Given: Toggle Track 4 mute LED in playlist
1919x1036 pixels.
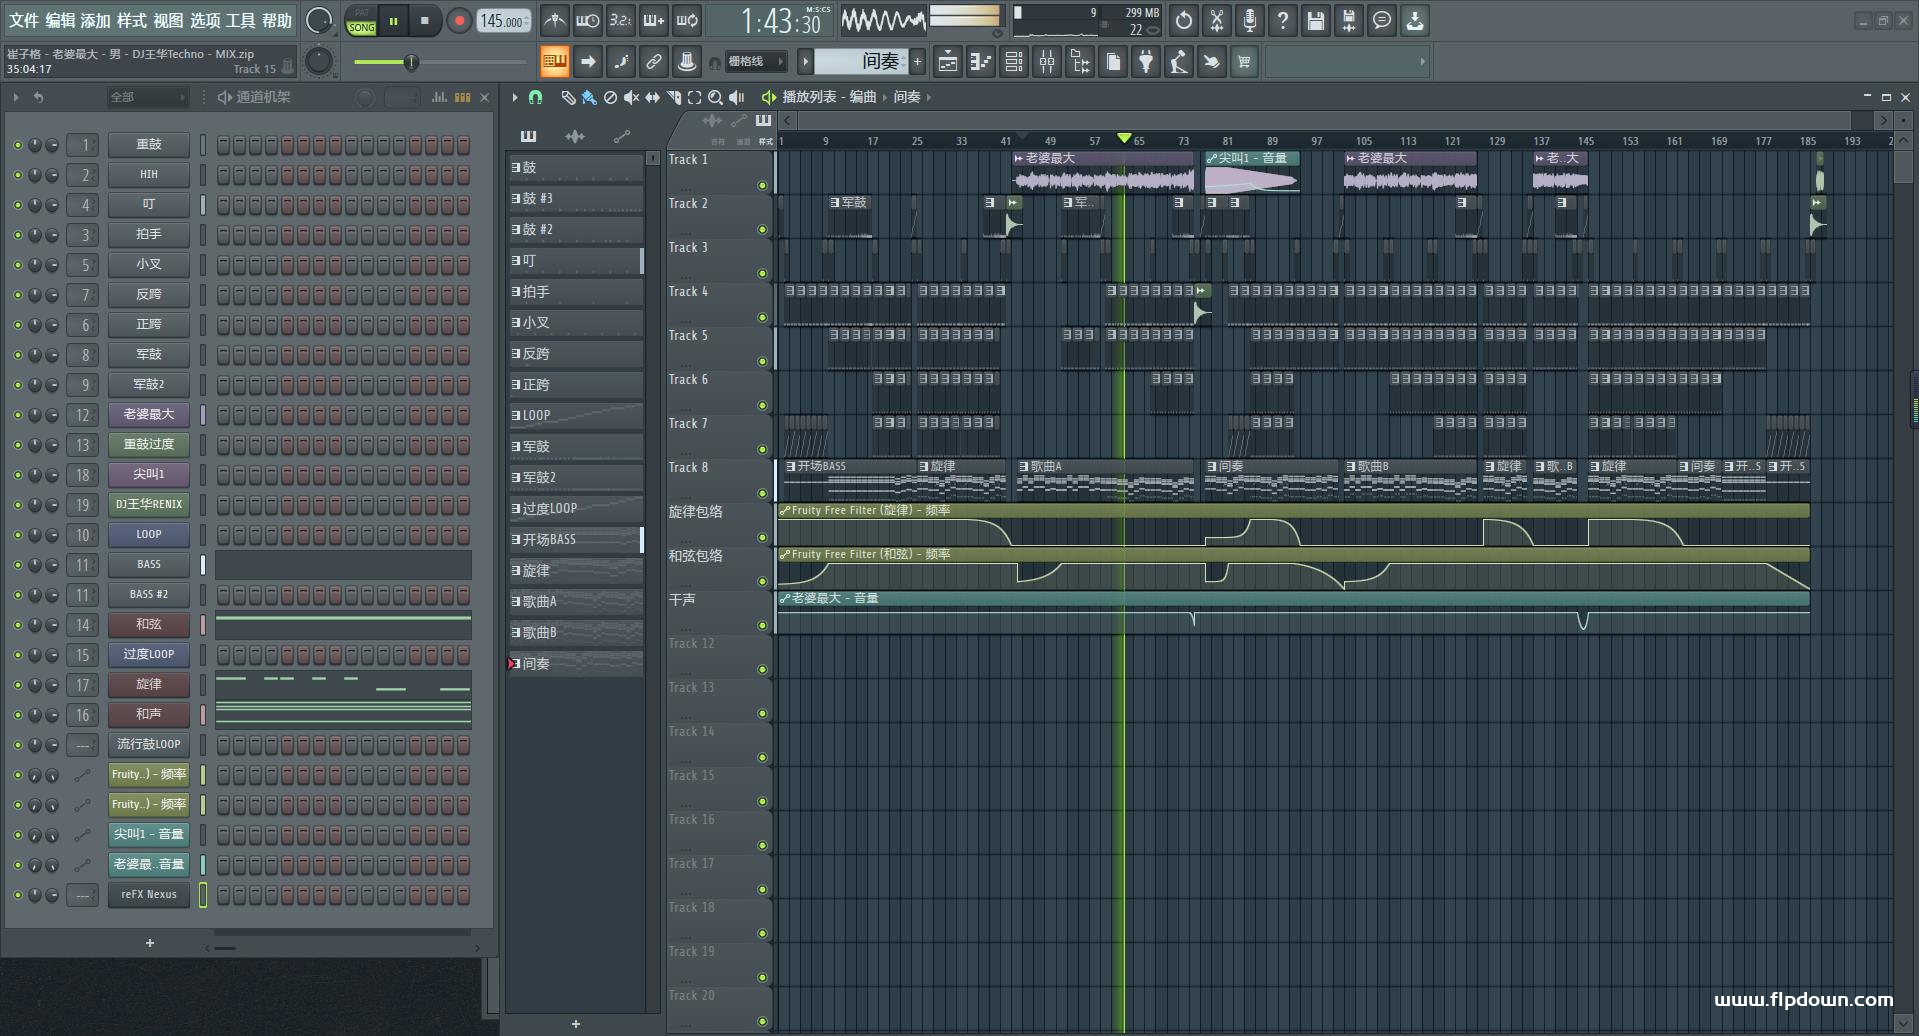Looking at the screenshot, I should [x=762, y=317].
